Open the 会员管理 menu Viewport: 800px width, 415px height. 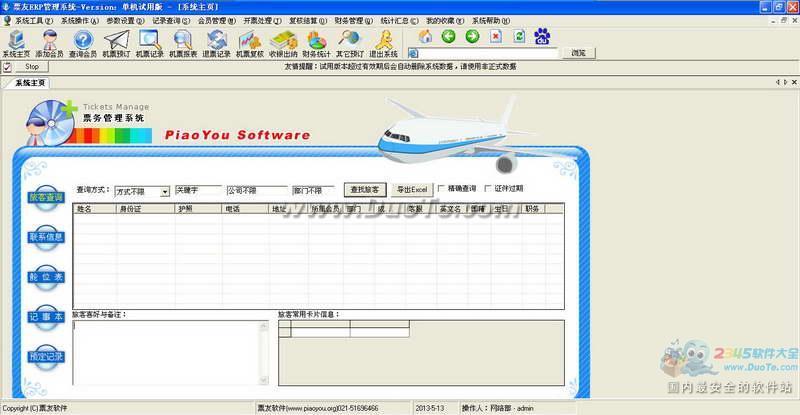pyautogui.click(x=217, y=21)
